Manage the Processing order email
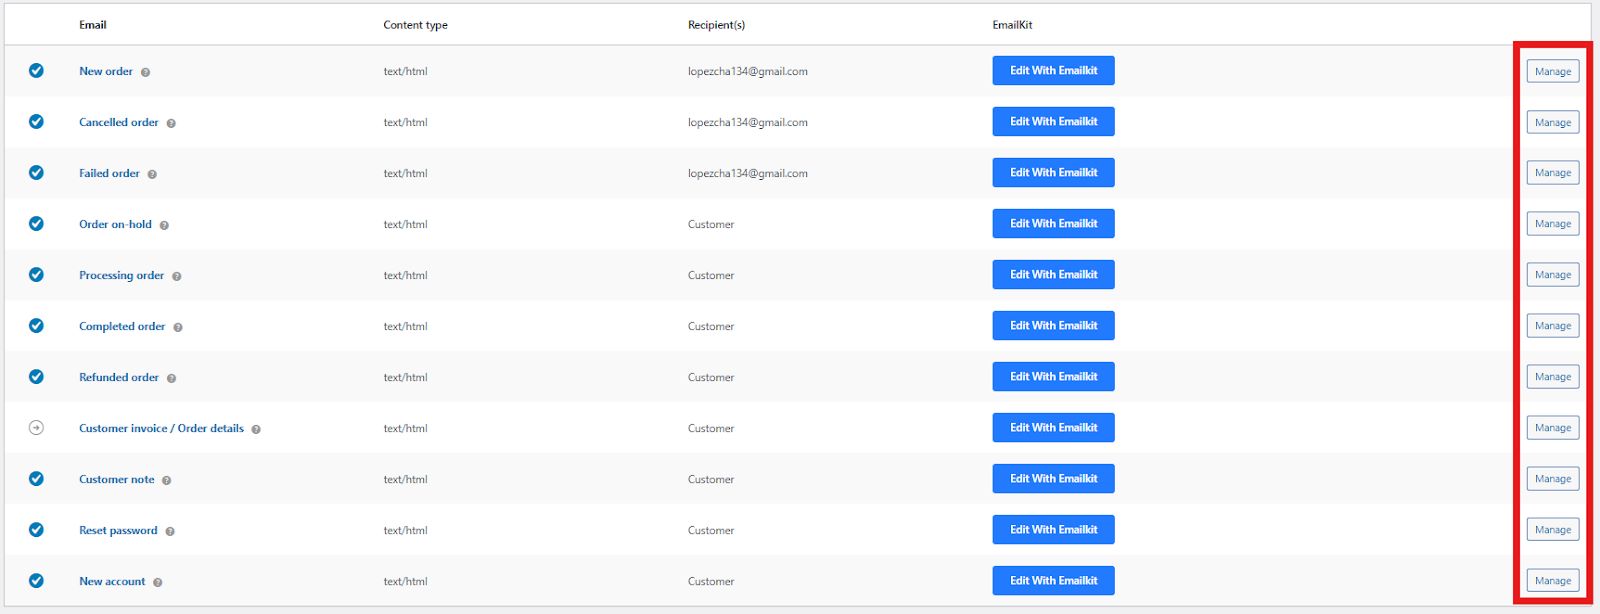This screenshot has width=1600, height=614. click(1553, 275)
